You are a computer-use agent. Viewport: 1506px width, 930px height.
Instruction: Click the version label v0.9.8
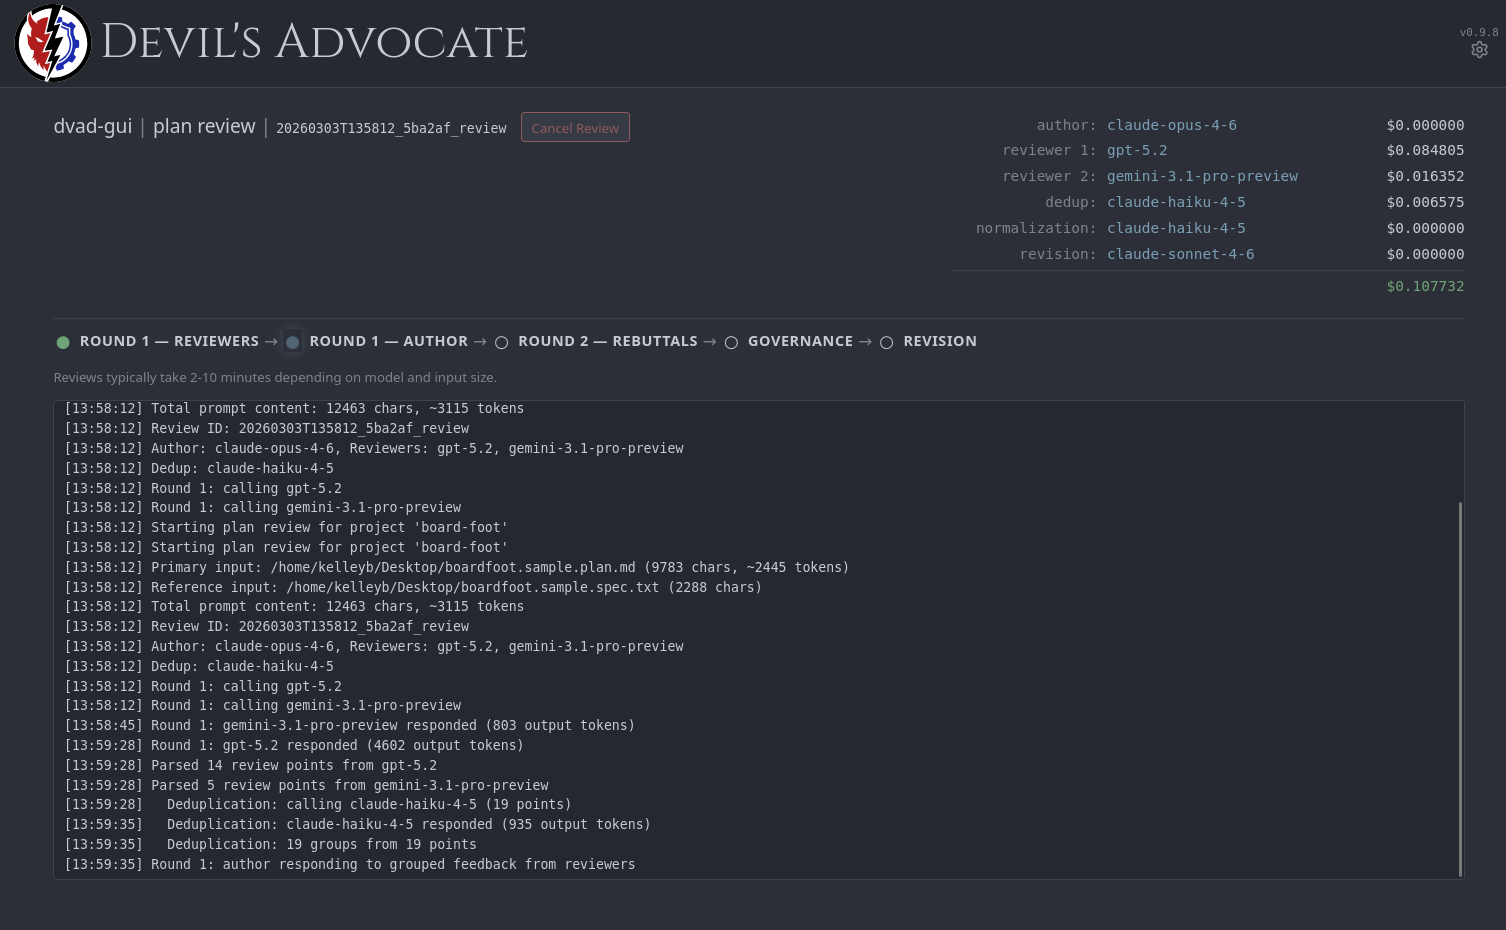tap(1479, 32)
